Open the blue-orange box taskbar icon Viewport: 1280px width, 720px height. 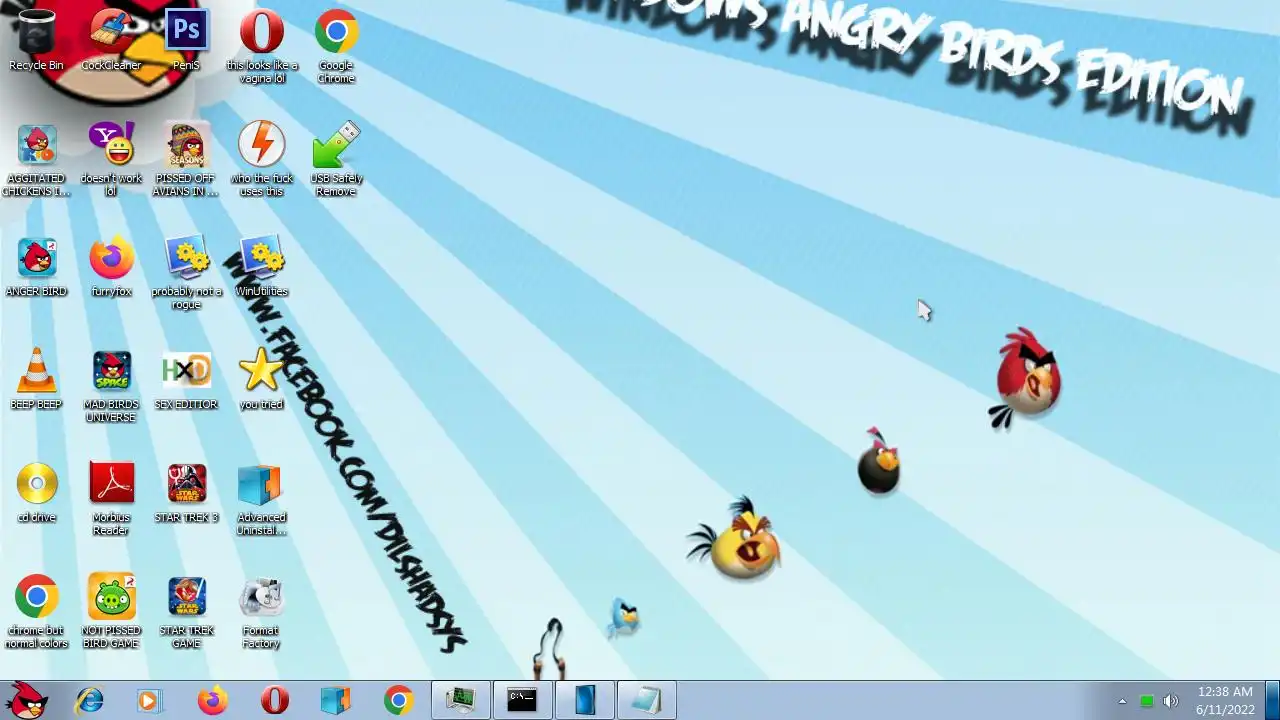(336, 700)
